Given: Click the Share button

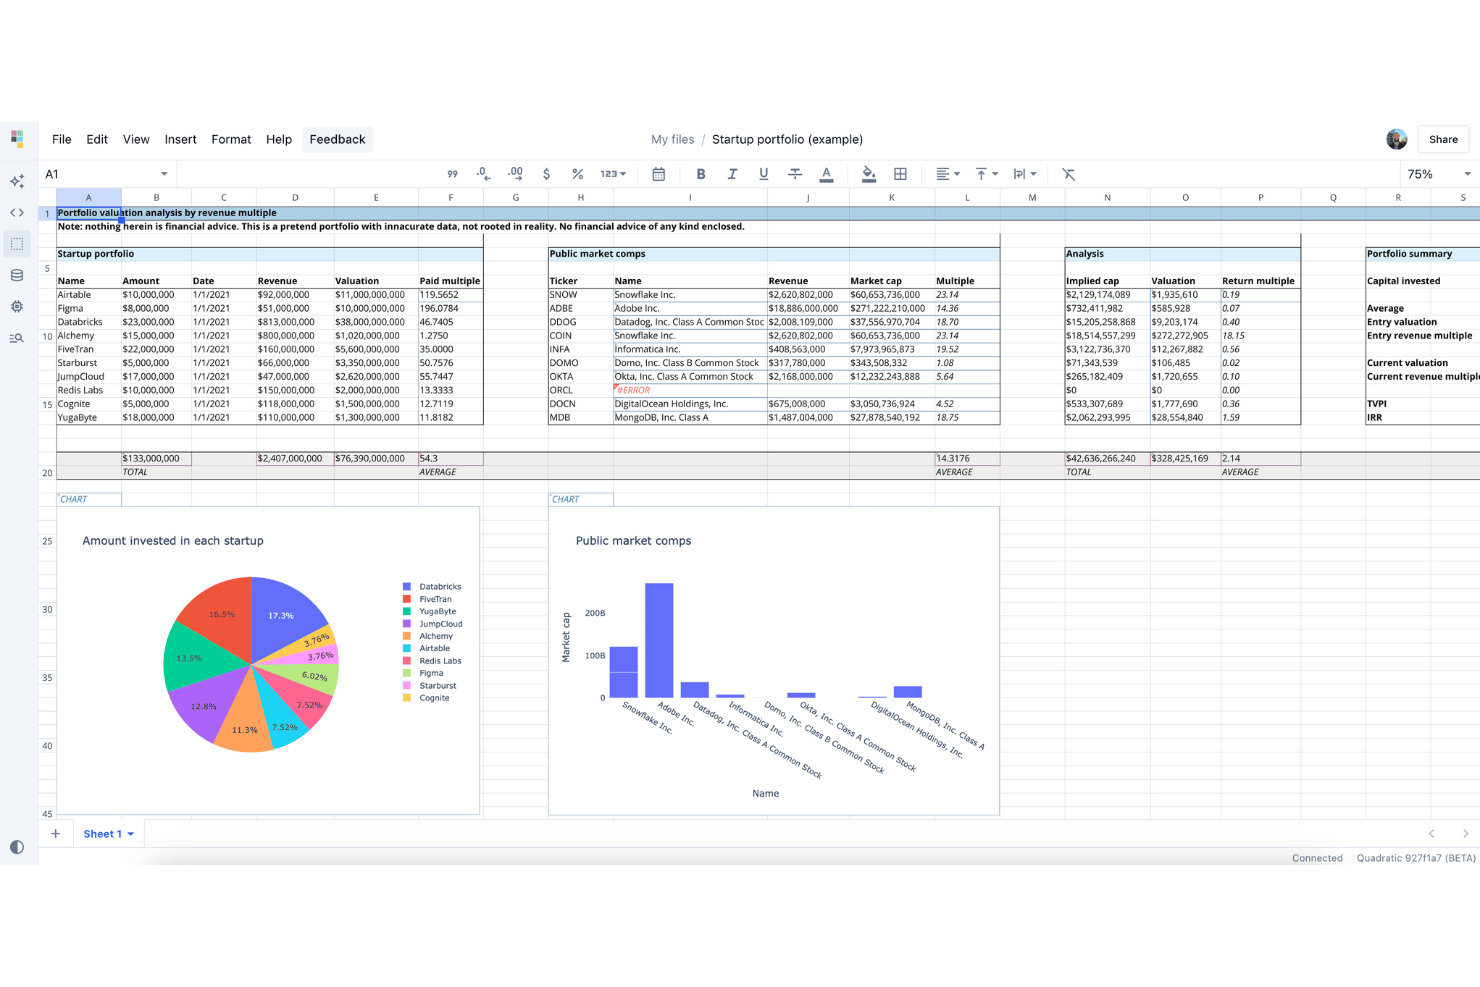Looking at the screenshot, I should pyautogui.click(x=1443, y=139).
